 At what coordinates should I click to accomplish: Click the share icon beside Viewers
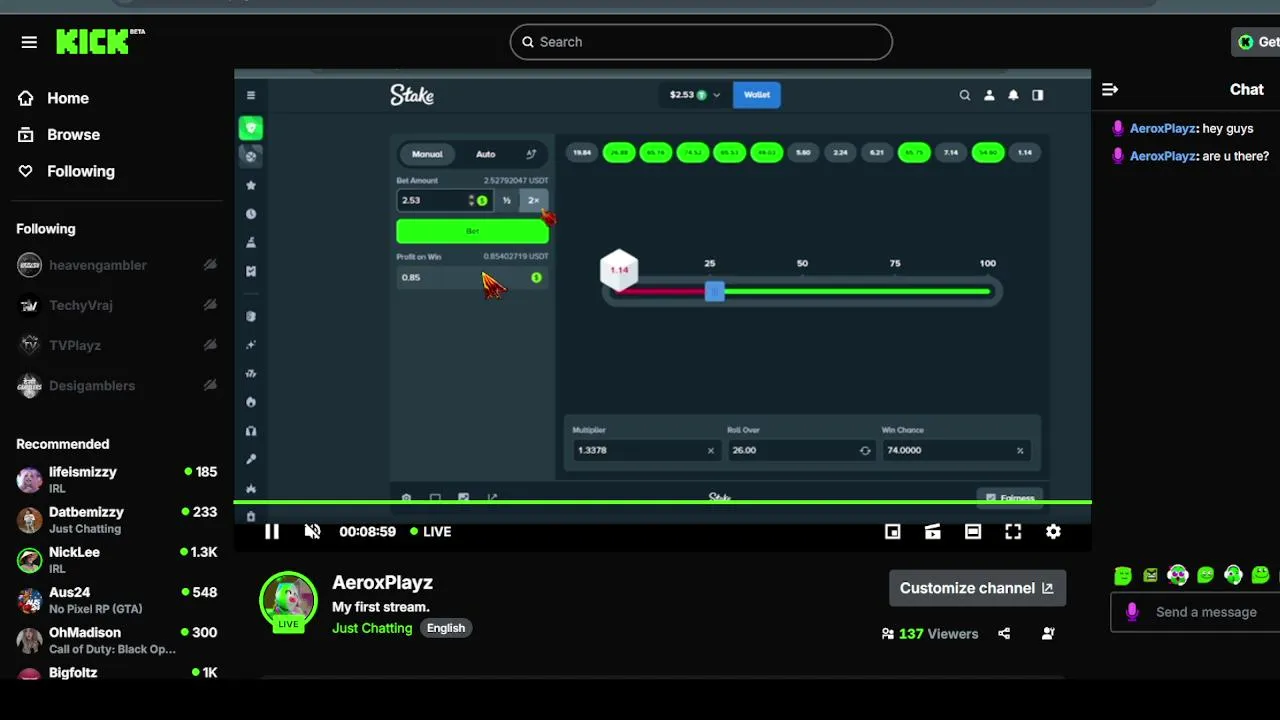click(x=1004, y=633)
